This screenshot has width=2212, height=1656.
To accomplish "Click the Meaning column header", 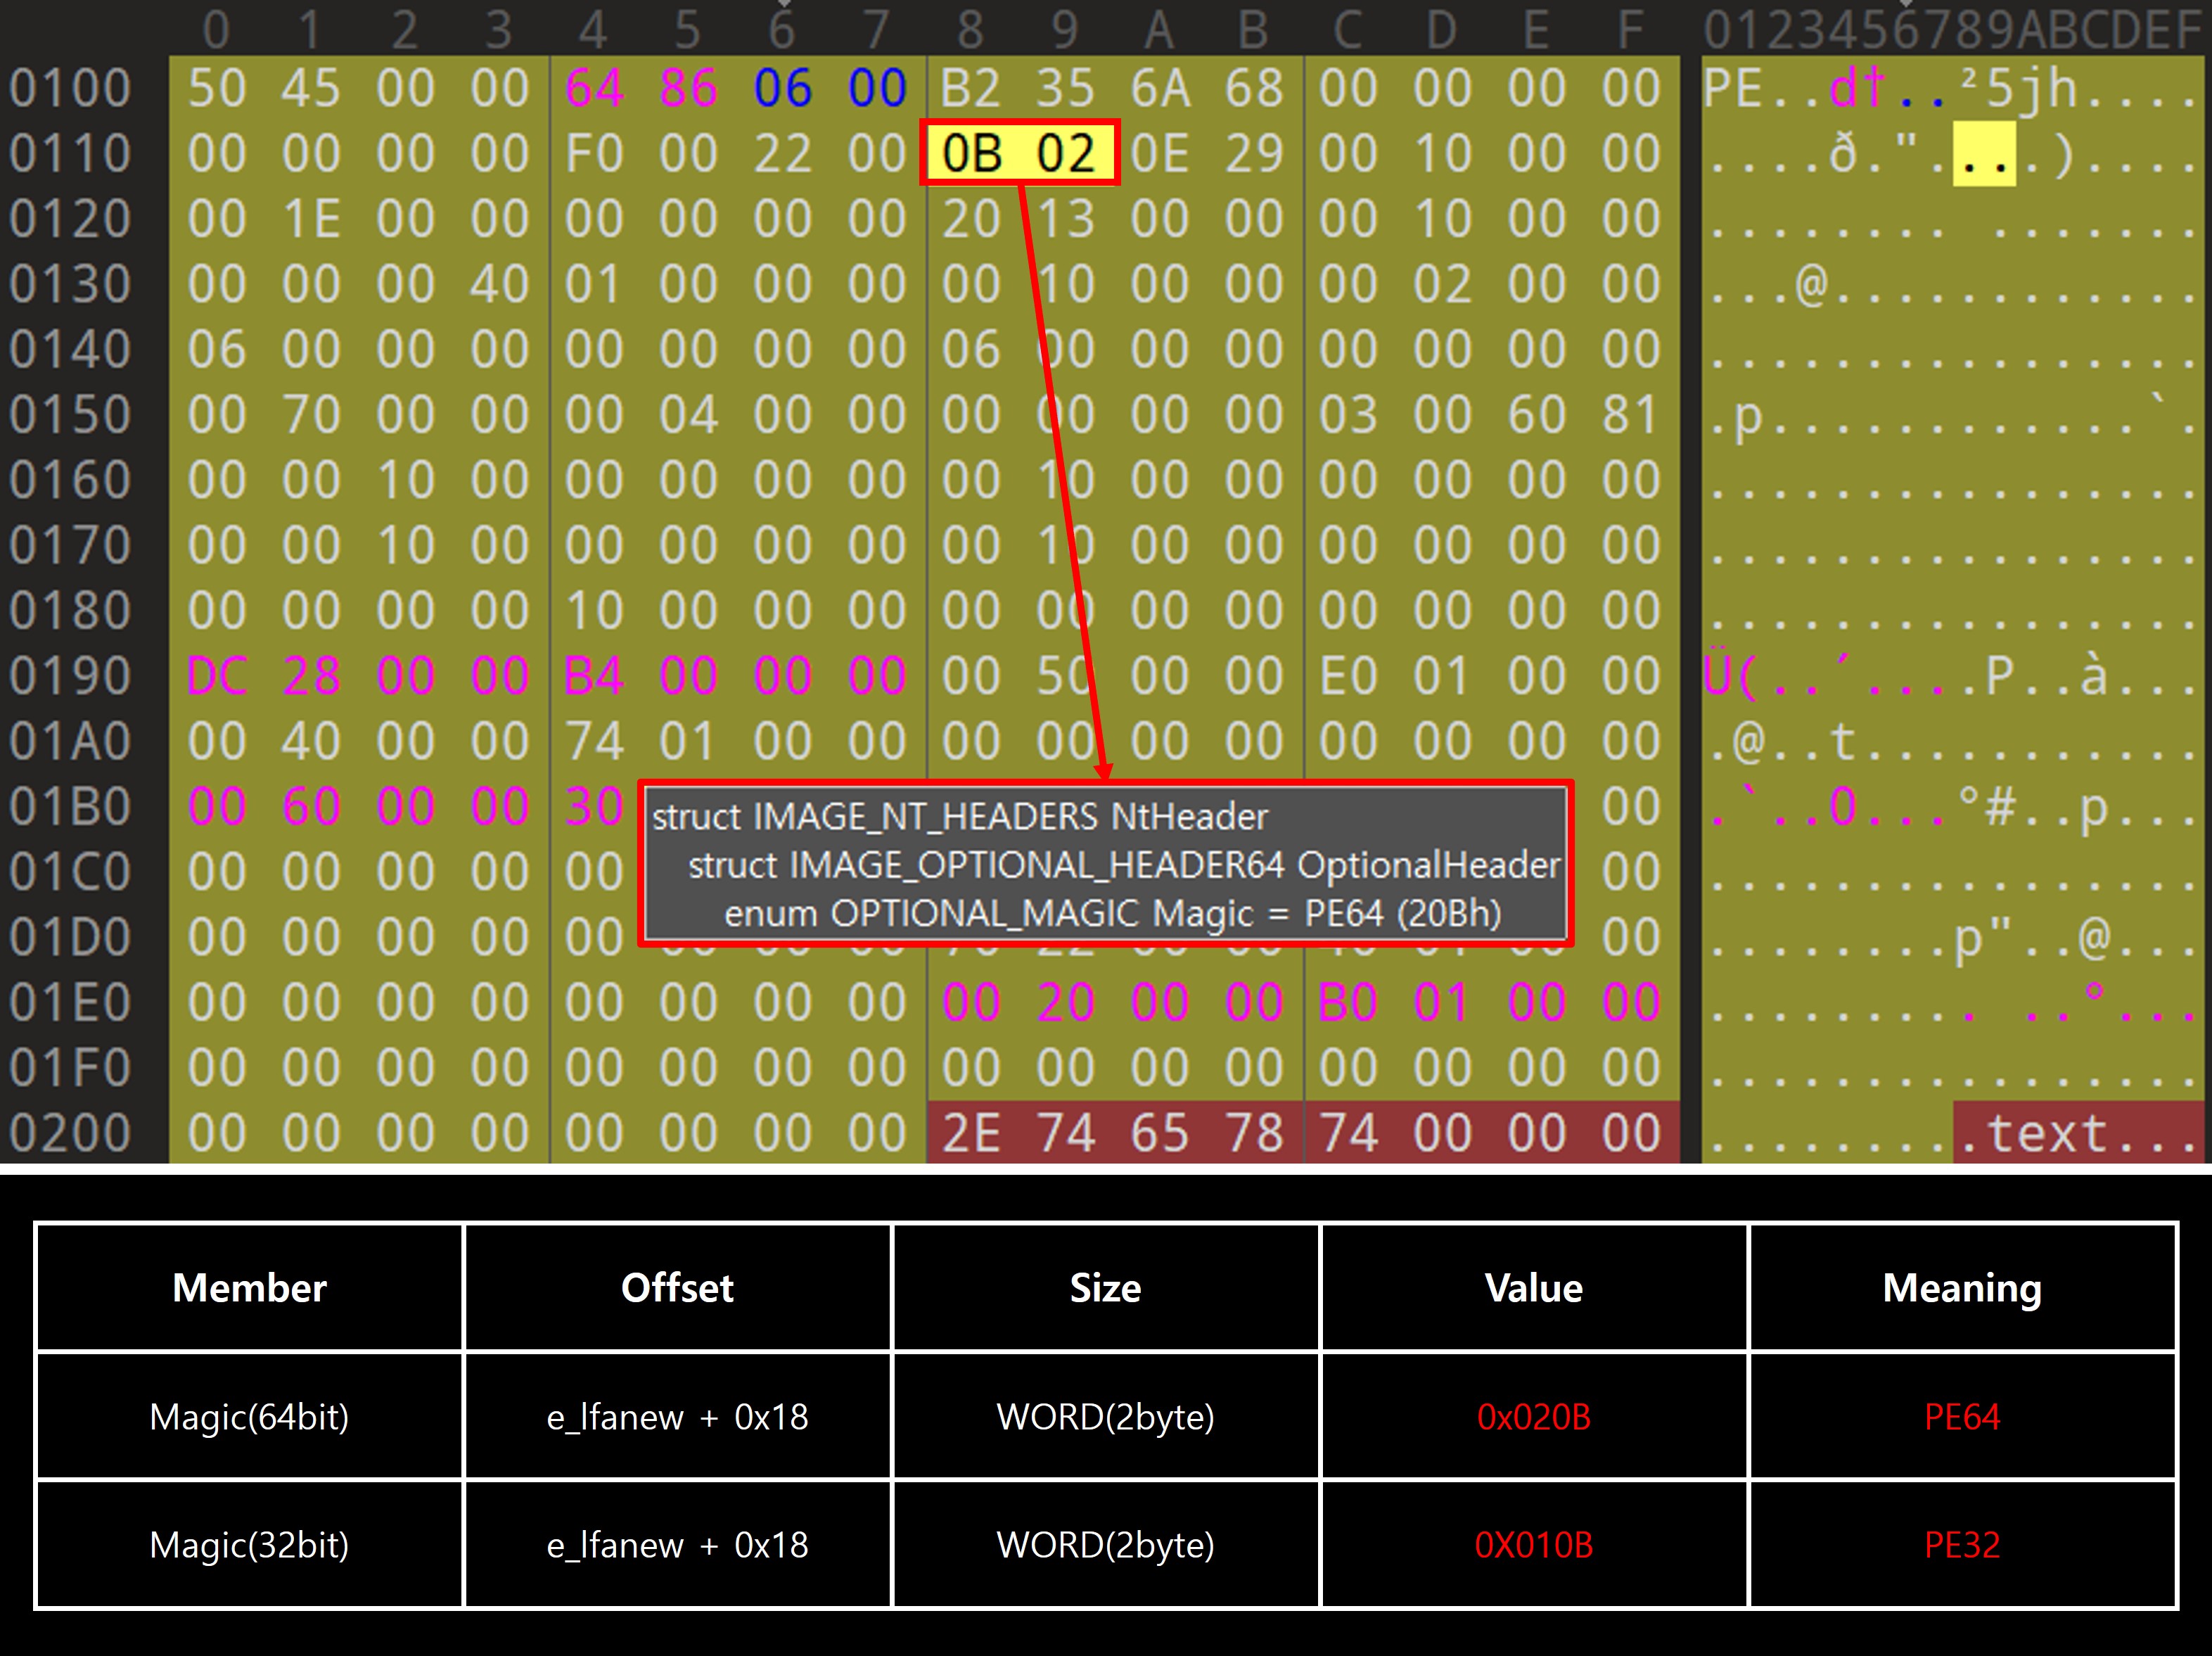I will (1961, 1288).
